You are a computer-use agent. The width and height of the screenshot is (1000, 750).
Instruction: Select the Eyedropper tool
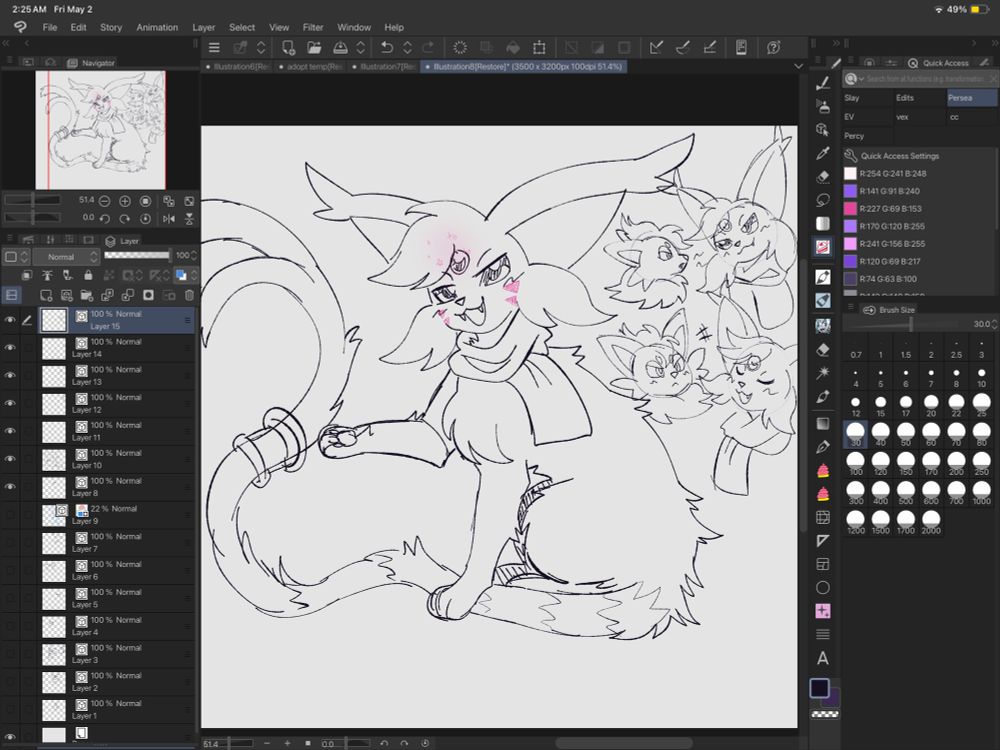point(823,153)
